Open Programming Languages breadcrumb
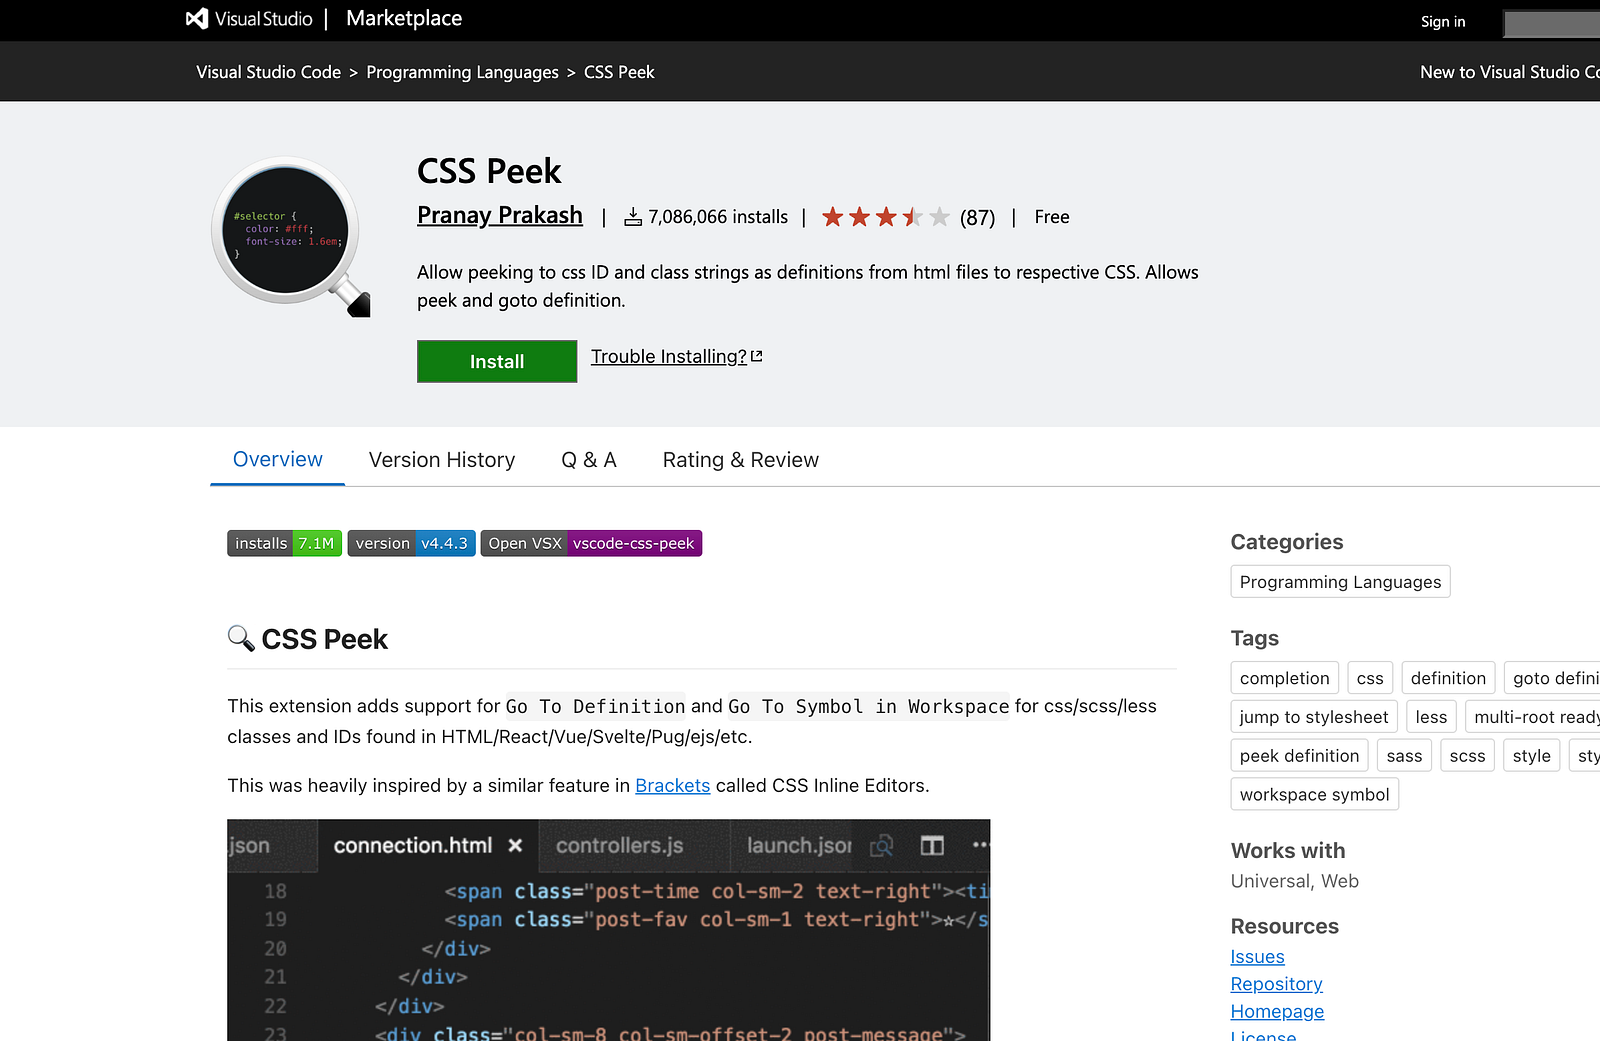Viewport: 1600px width, 1041px height. (x=463, y=72)
